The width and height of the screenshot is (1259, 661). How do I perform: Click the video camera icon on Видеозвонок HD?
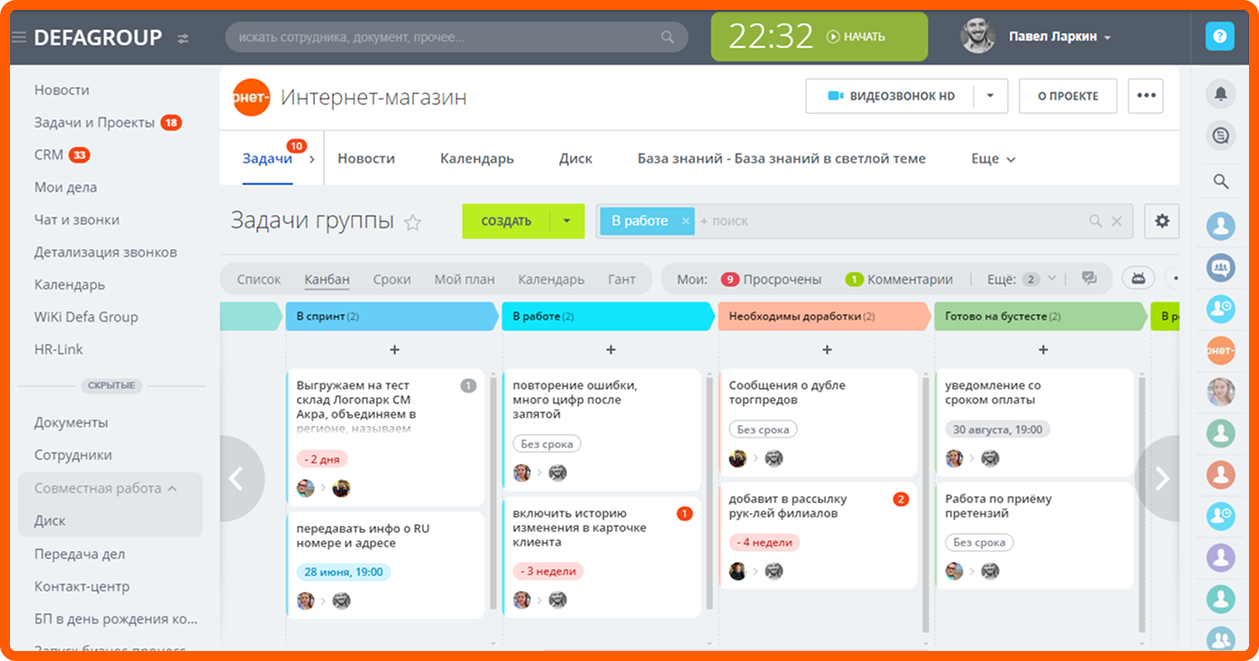[836, 96]
